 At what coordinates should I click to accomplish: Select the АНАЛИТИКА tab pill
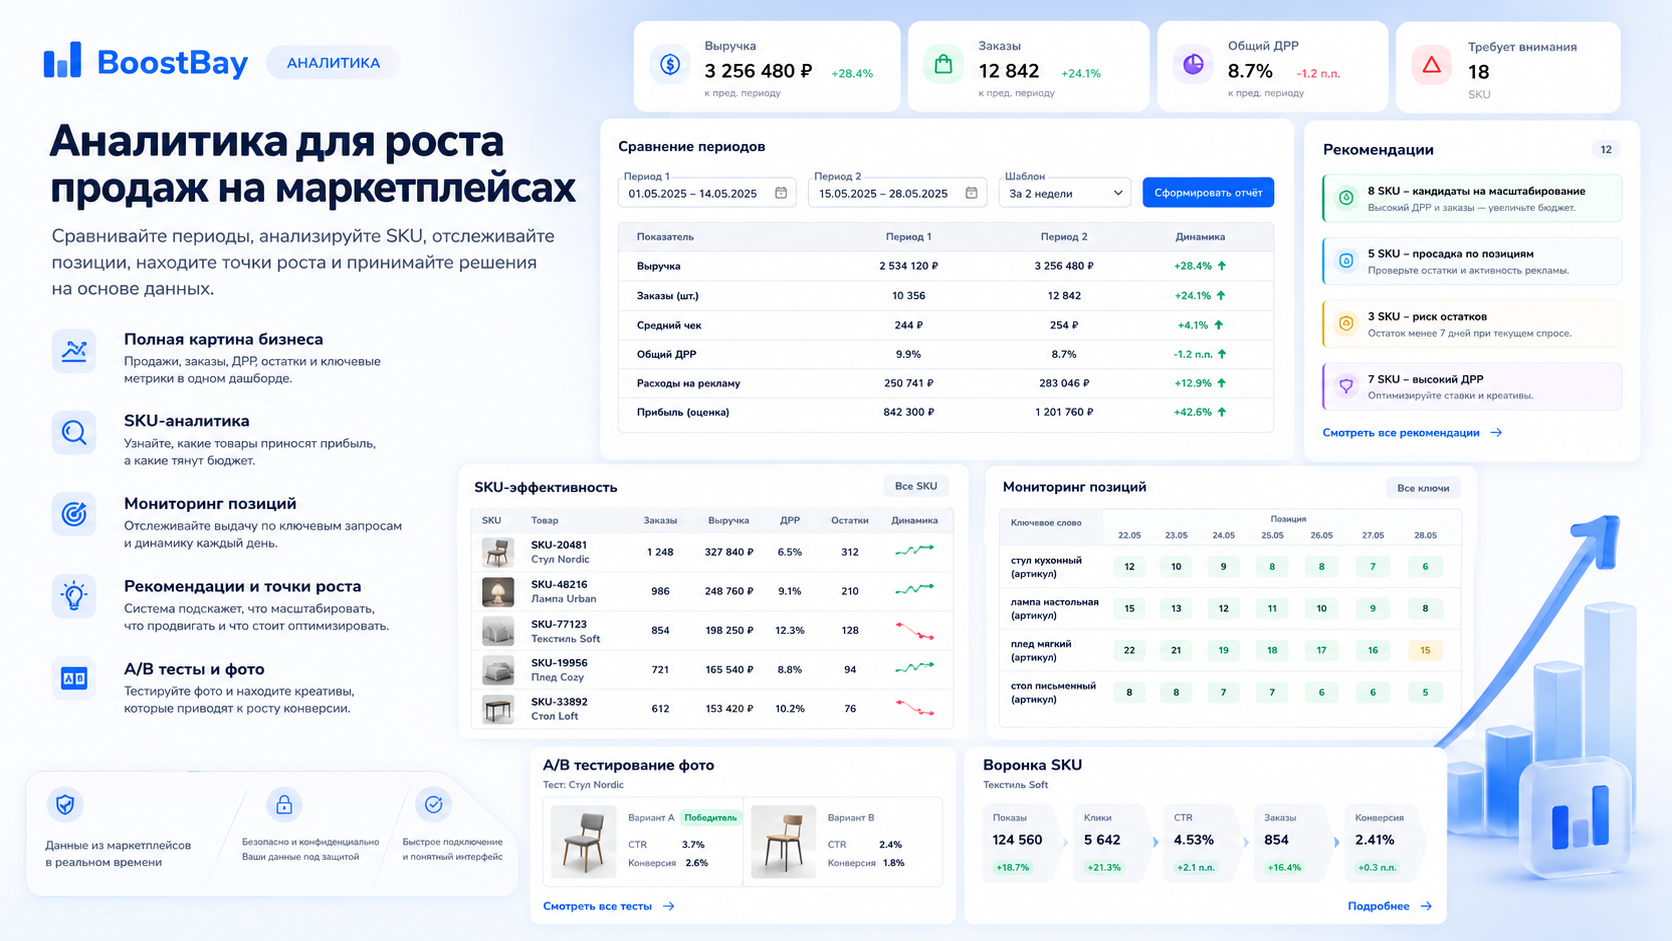click(333, 62)
